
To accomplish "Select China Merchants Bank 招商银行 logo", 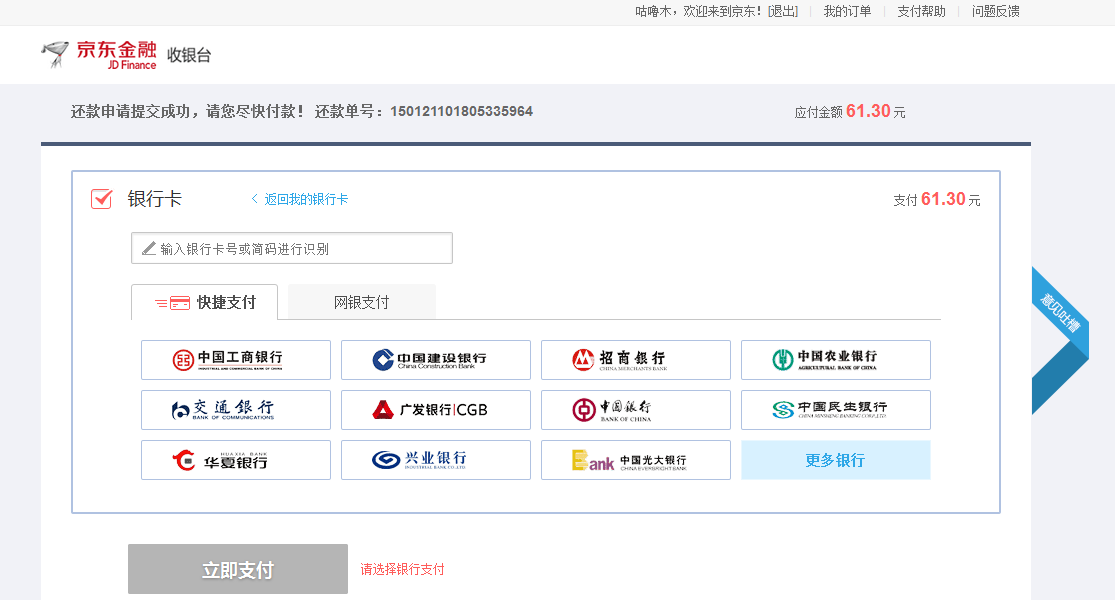I will (x=635, y=360).
